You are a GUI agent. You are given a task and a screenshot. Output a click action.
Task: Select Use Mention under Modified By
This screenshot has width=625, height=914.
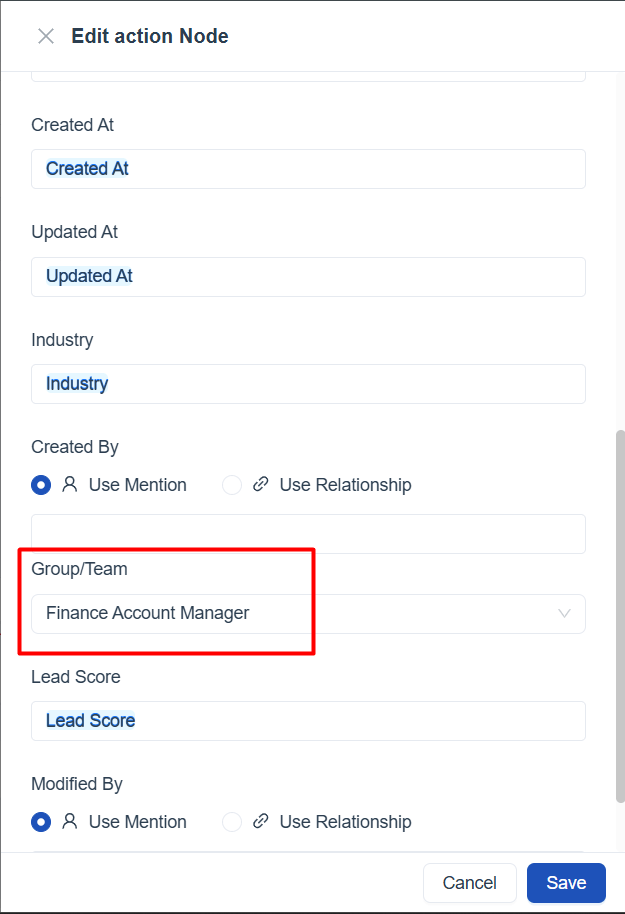(41, 822)
